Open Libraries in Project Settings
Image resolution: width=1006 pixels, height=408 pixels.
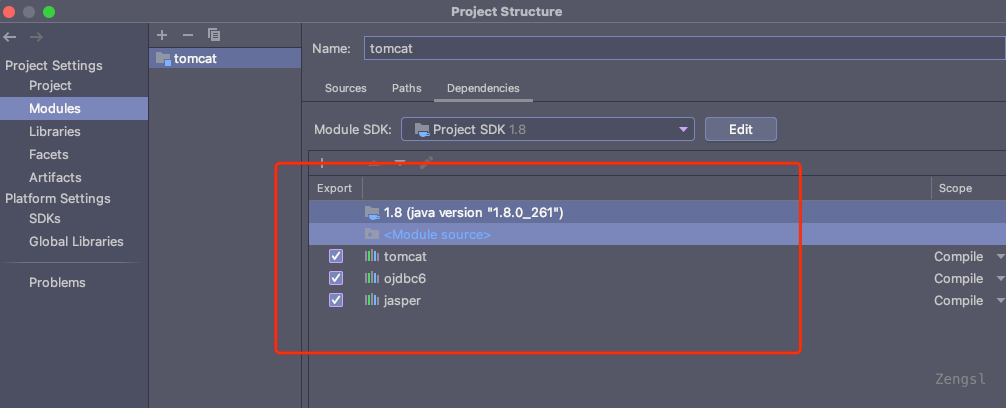pyautogui.click(x=54, y=131)
